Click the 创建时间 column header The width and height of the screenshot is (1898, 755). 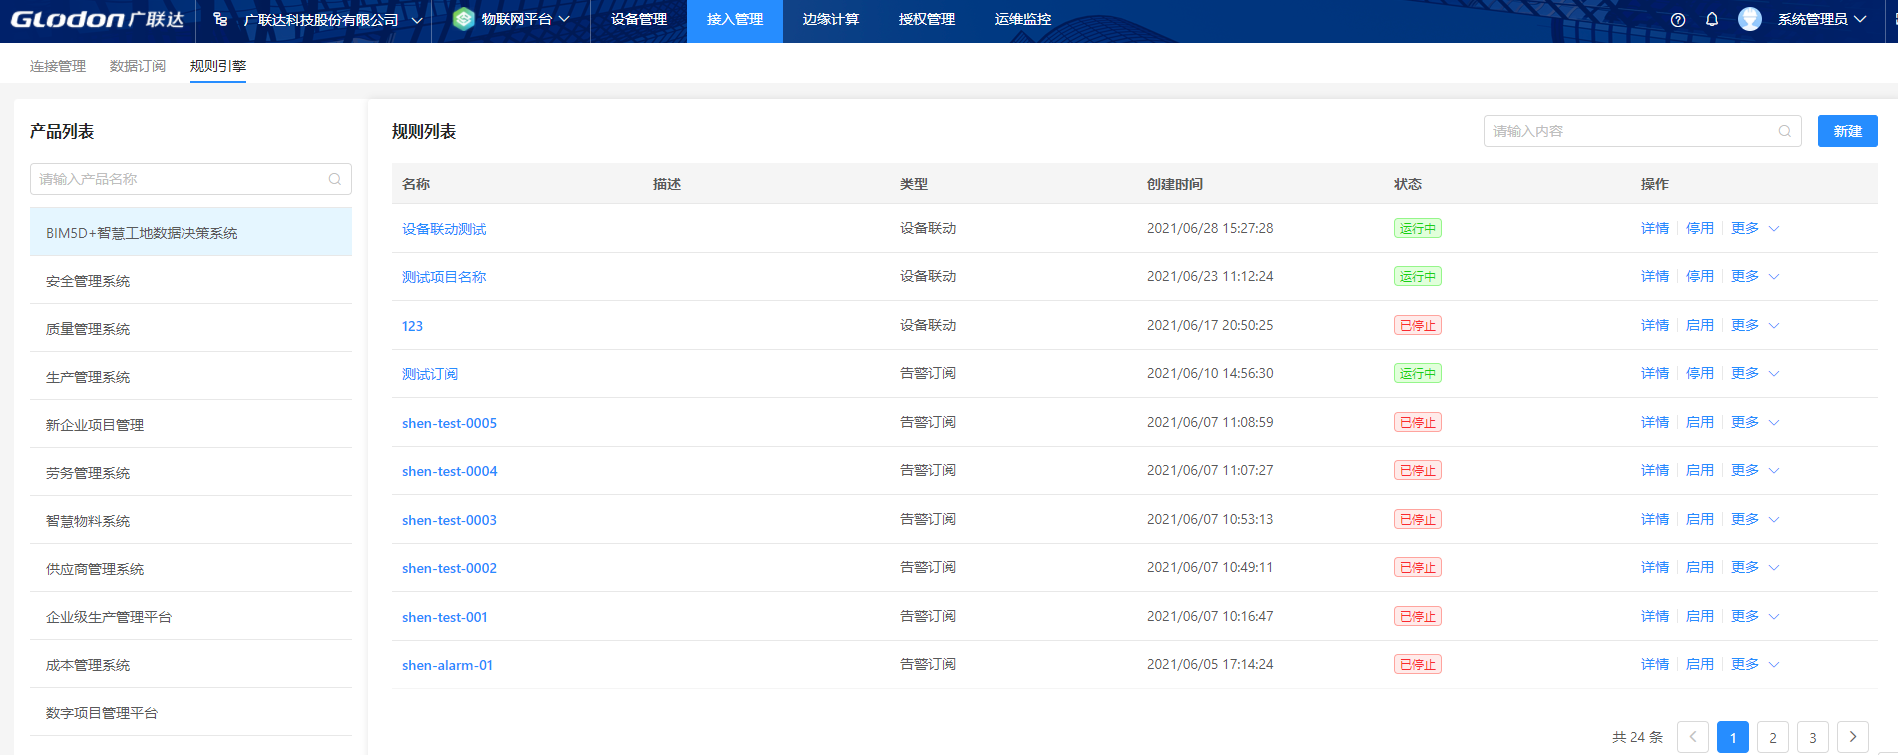click(1175, 184)
